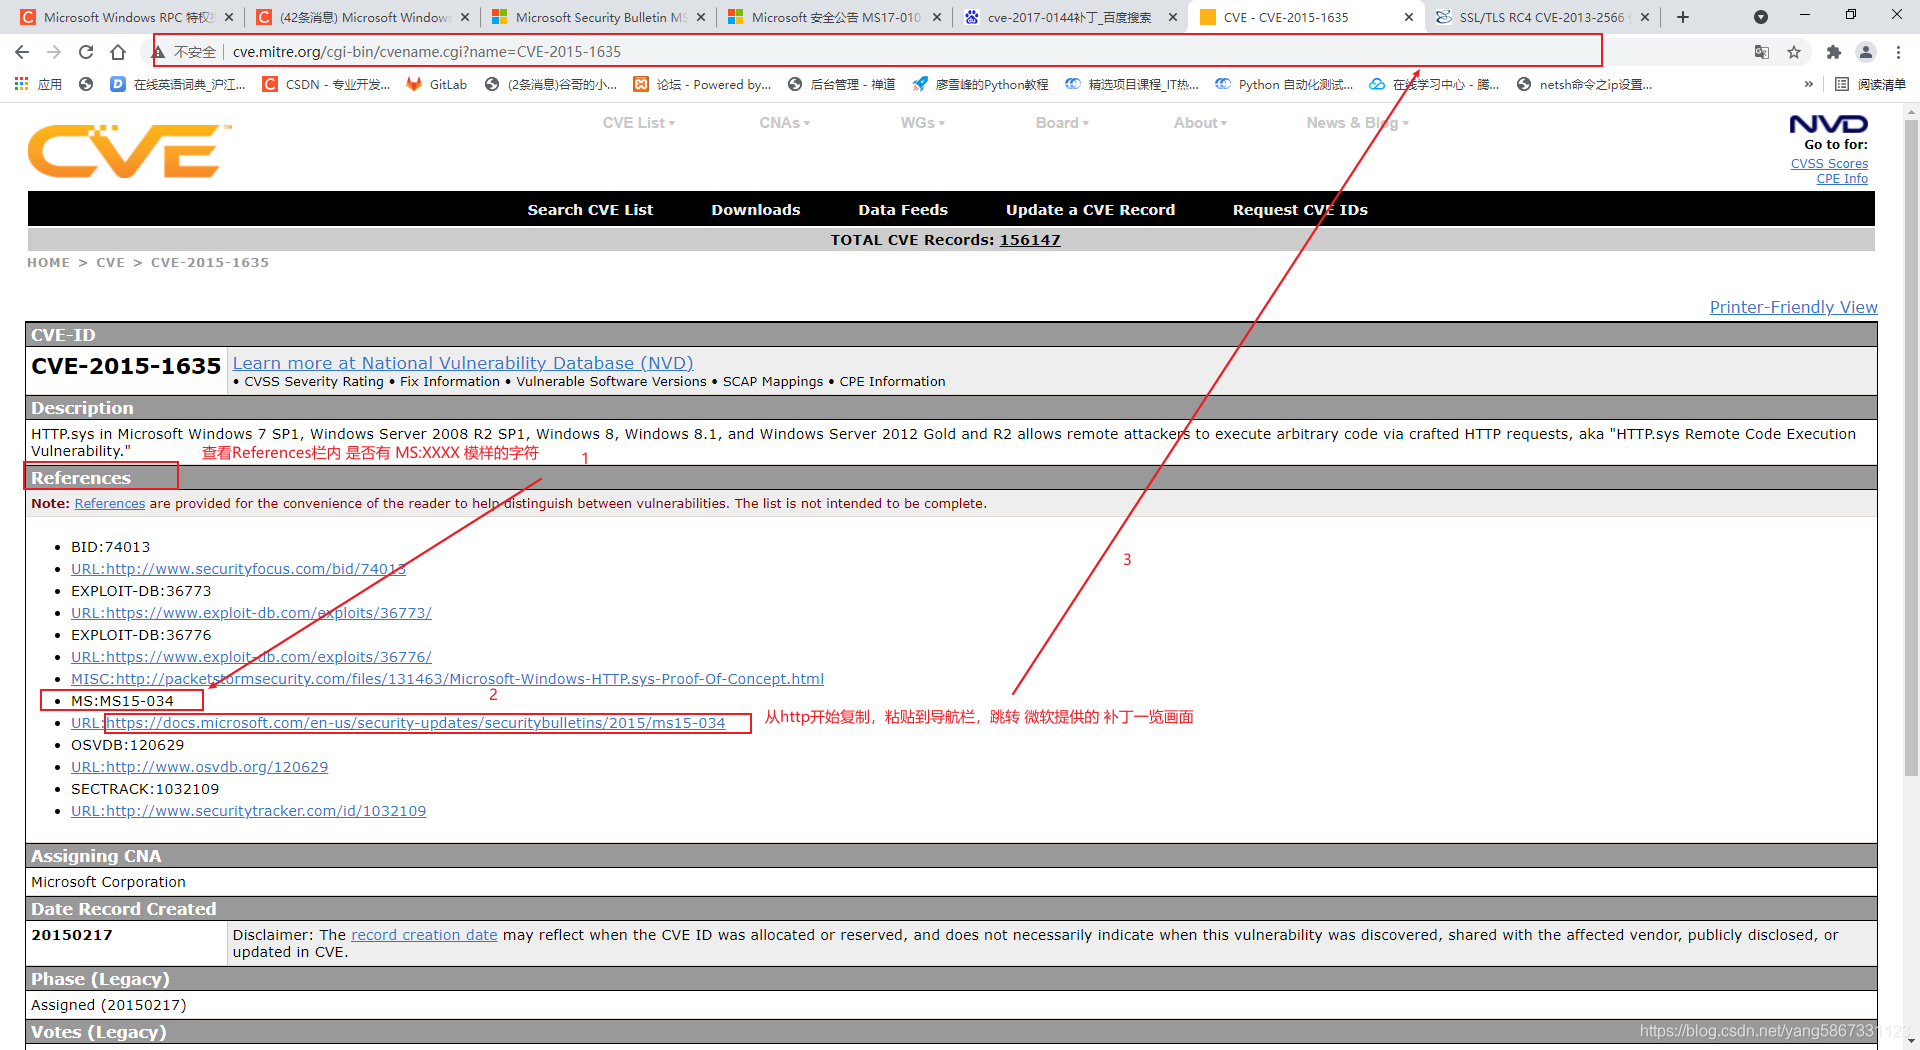Expand the WGs menu
Screen dimensions: 1920x1050
tap(922, 123)
